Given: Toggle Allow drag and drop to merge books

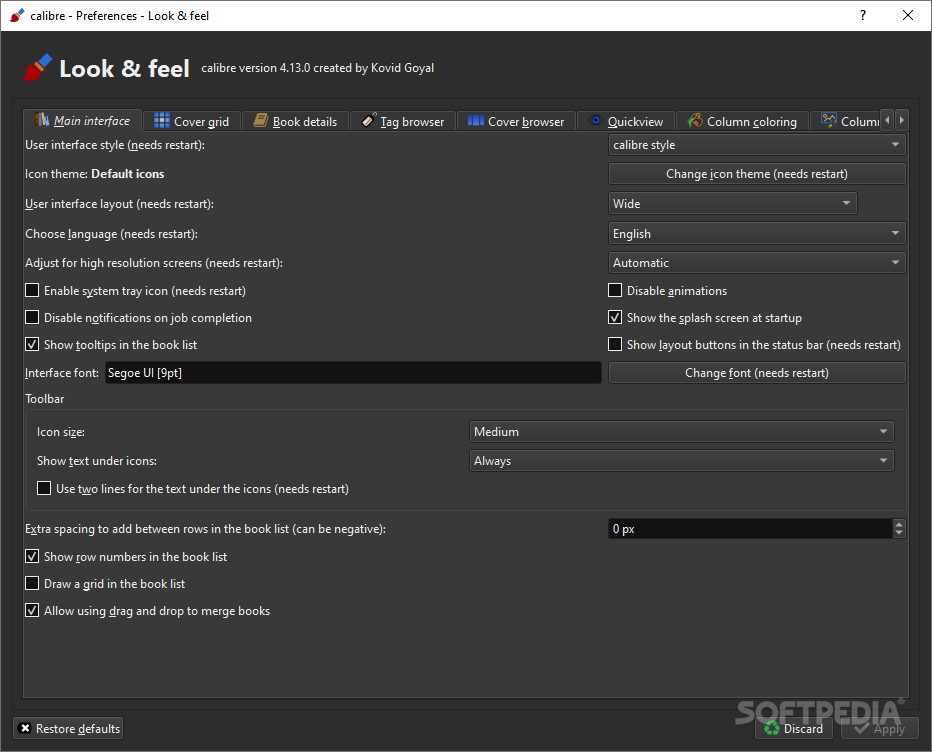Looking at the screenshot, I should tap(32, 611).
